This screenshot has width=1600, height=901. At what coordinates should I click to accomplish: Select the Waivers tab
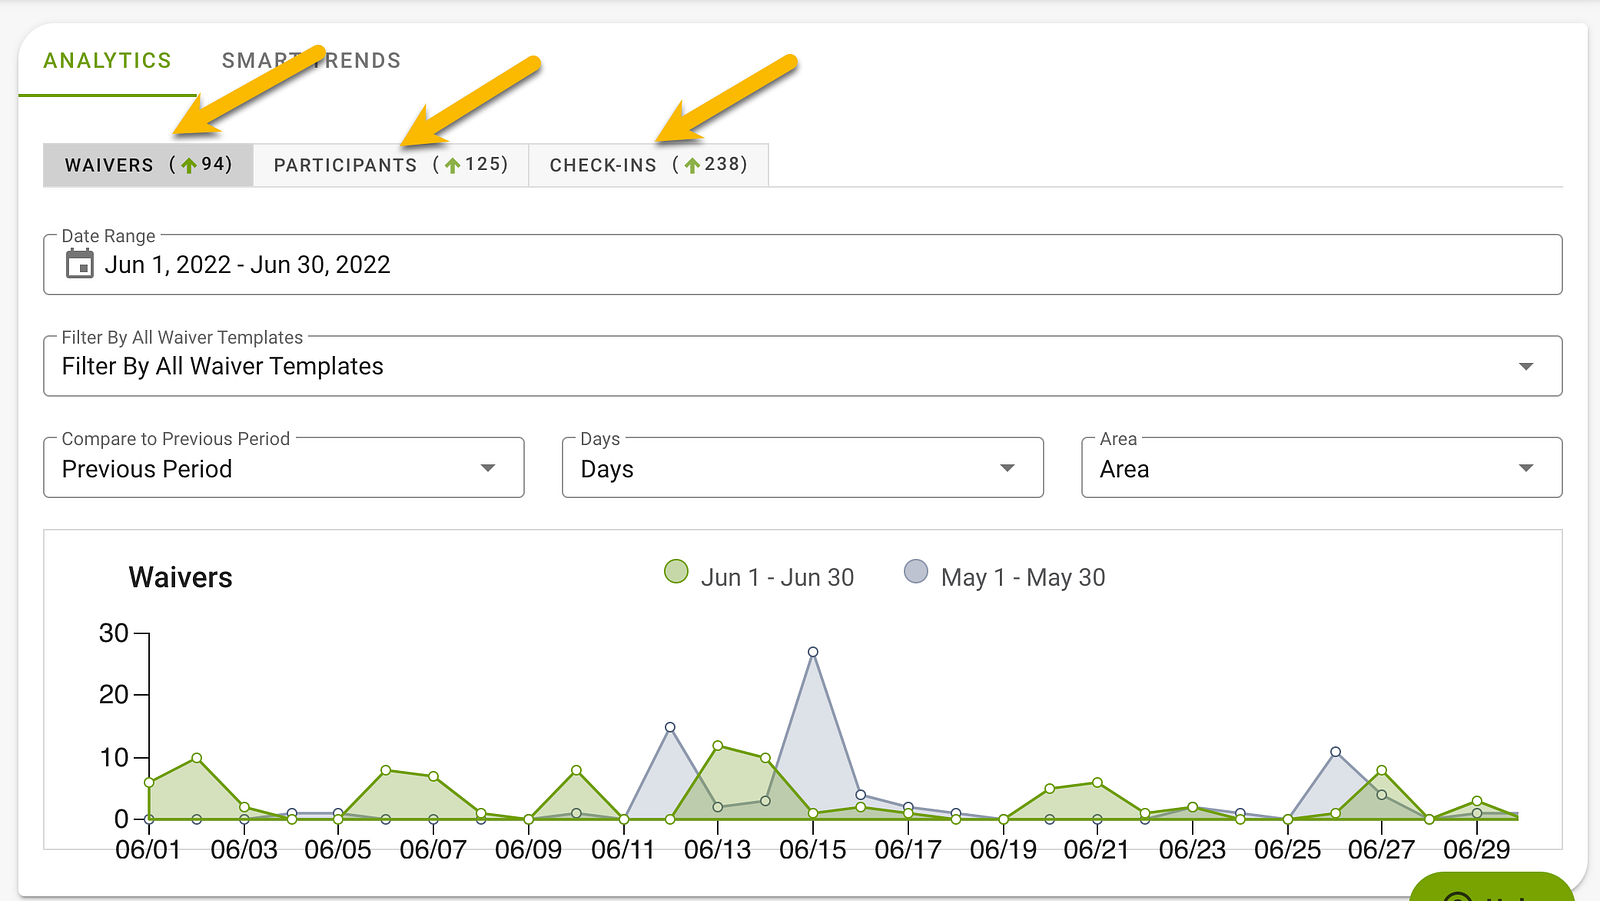[148, 165]
